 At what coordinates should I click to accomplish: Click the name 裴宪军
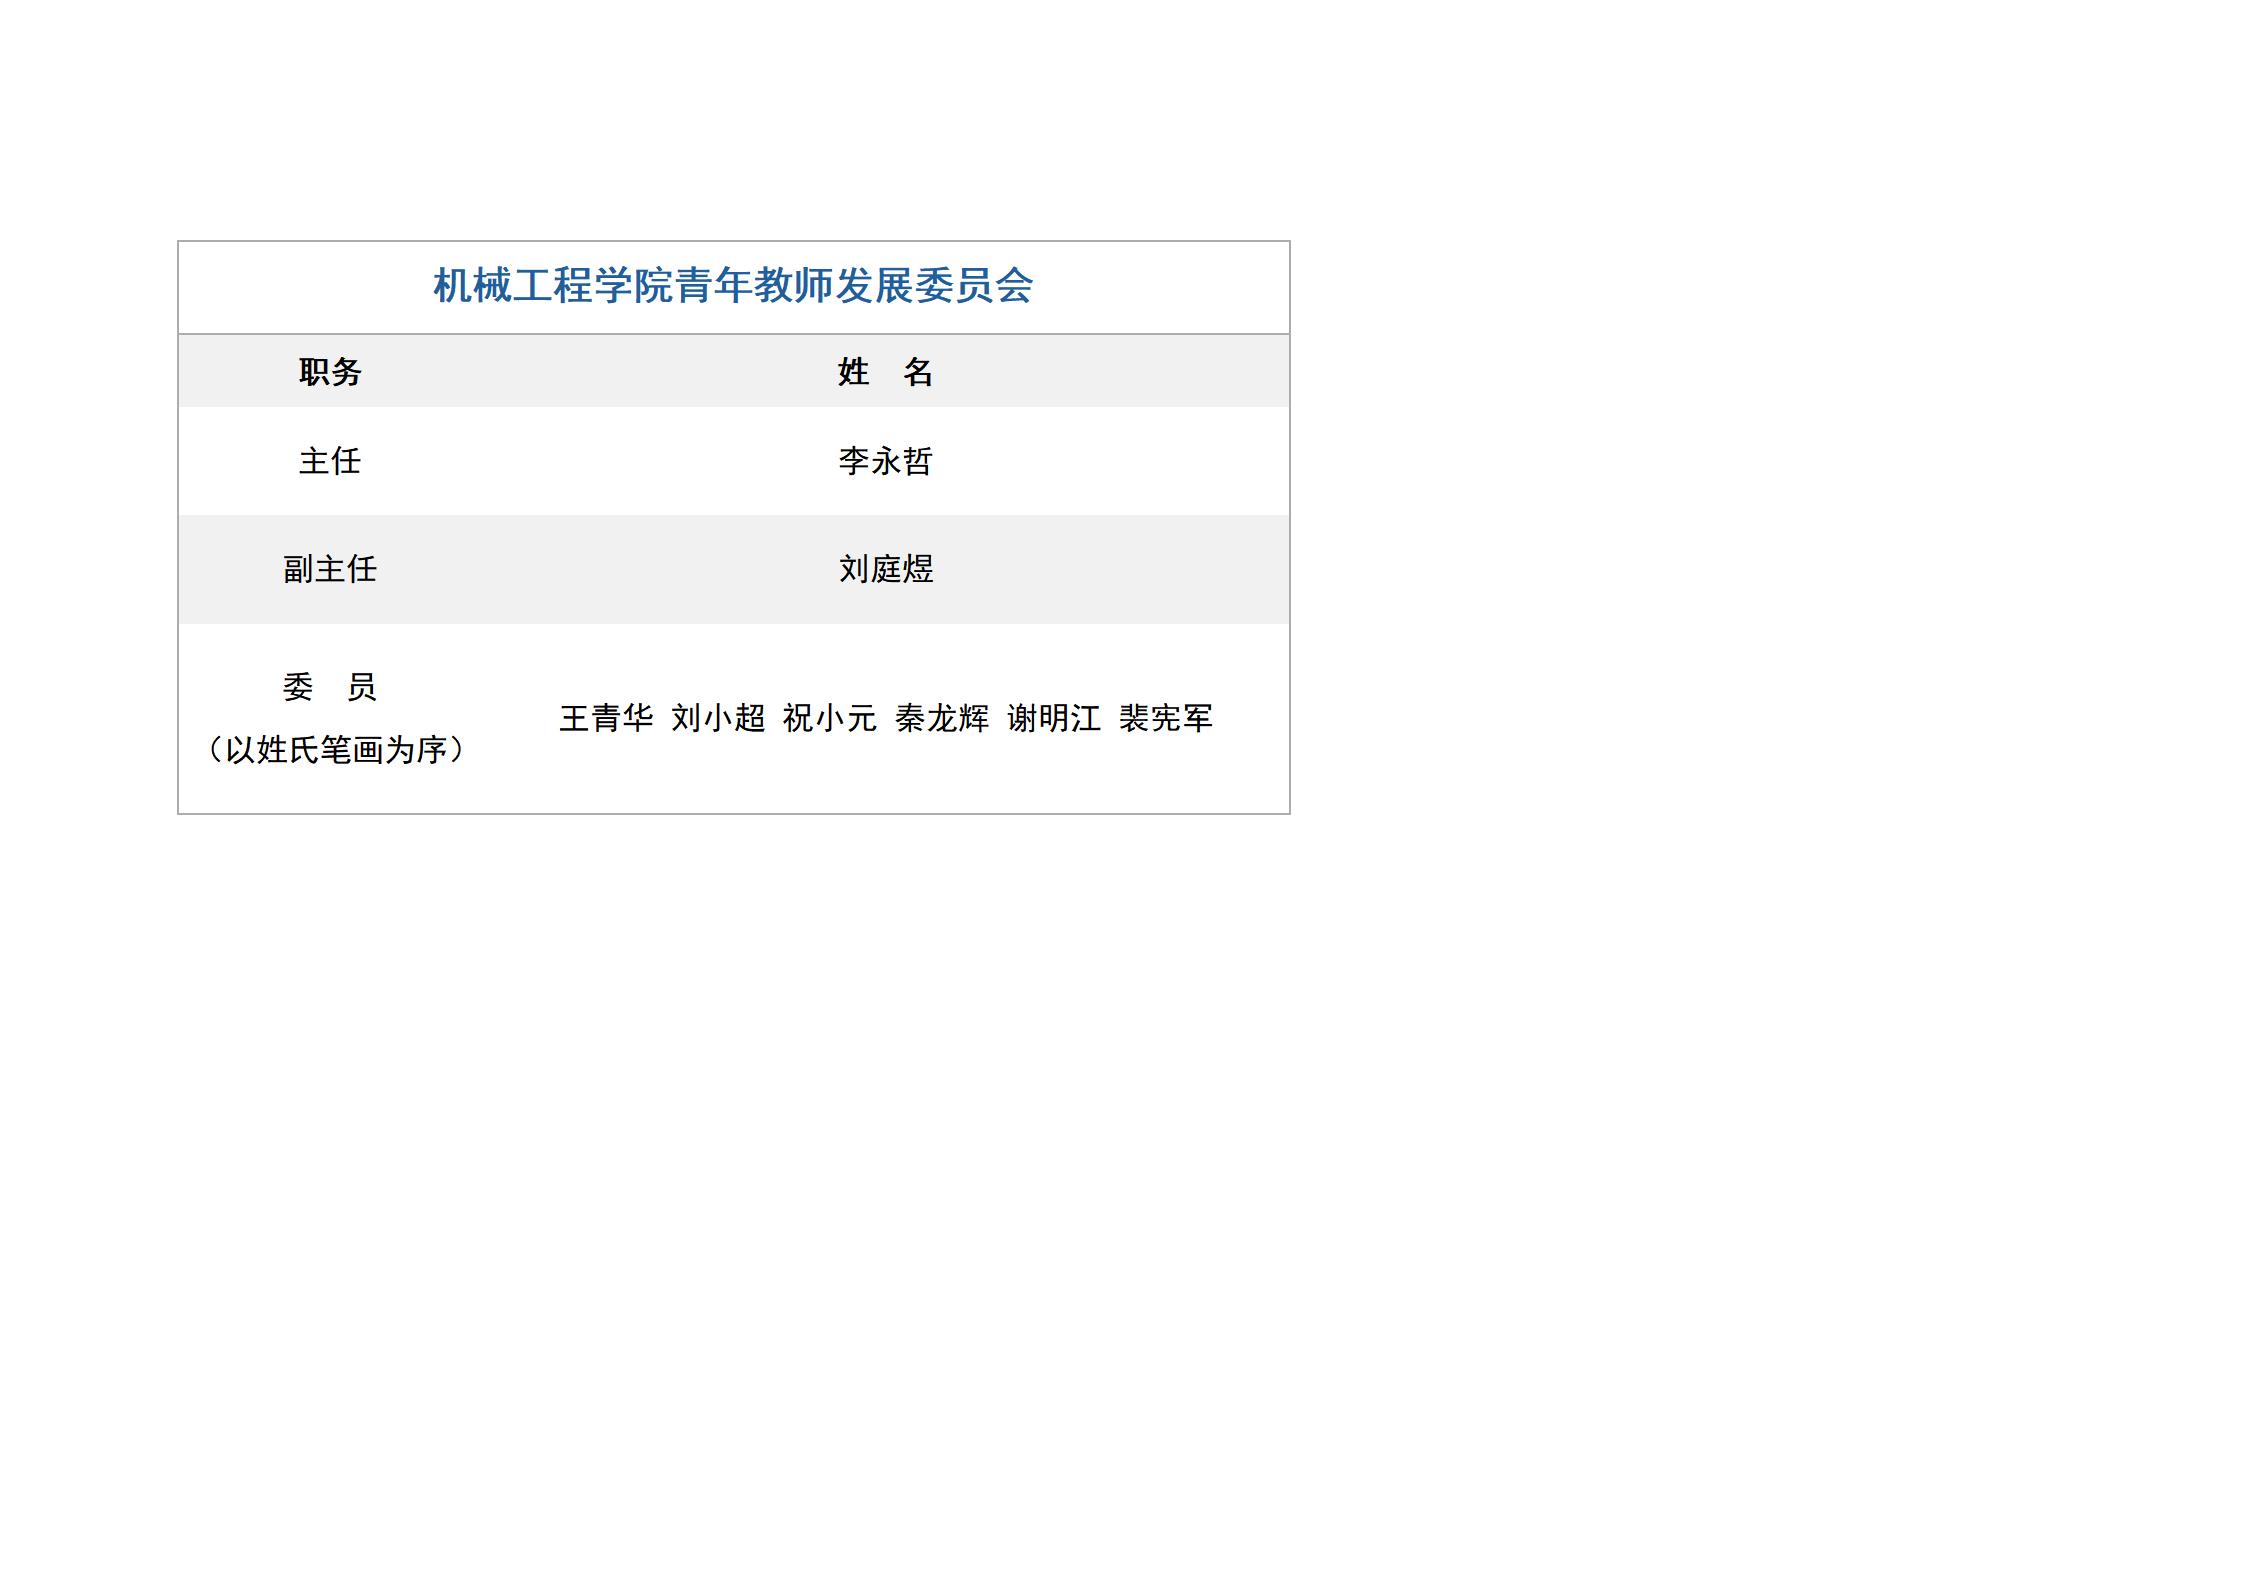(1166, 718)
